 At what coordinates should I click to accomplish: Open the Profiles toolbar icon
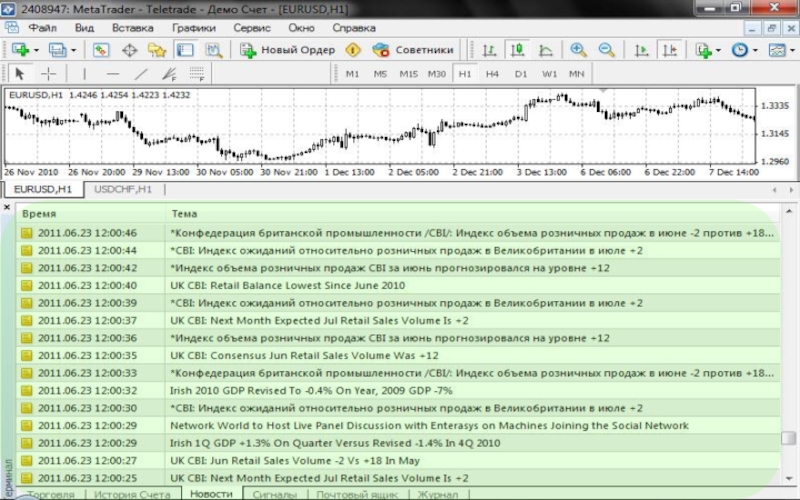[x=57, y=50]
